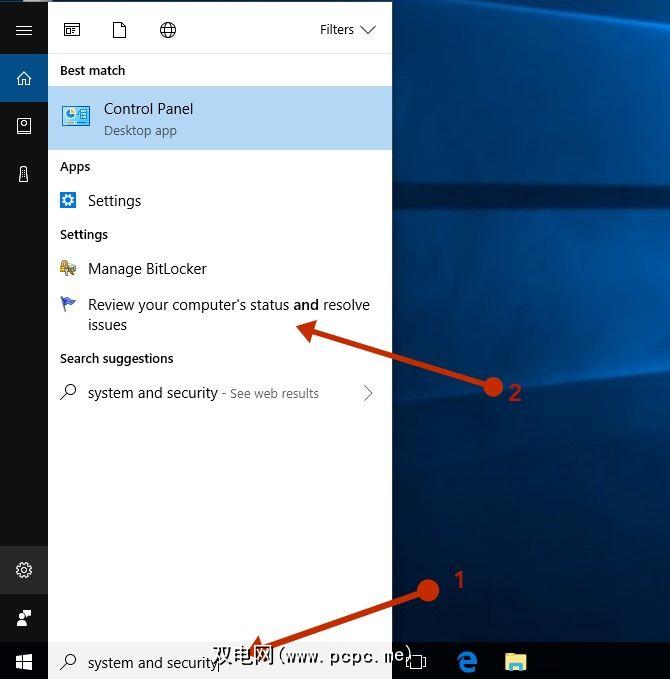Open Review your computer's status result
Viewport: 670px width, 679px height.
tap(220, 314)
